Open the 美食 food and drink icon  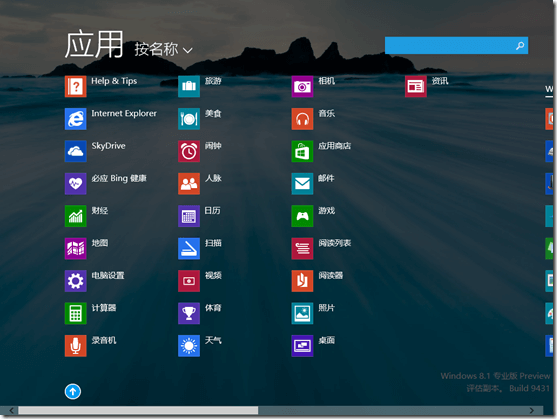[x=189, y=119]
